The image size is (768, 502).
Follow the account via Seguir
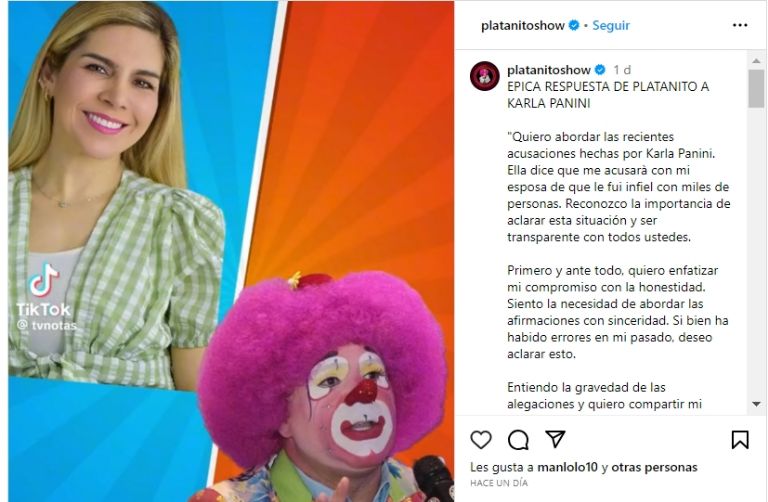[x=611, y=25]
